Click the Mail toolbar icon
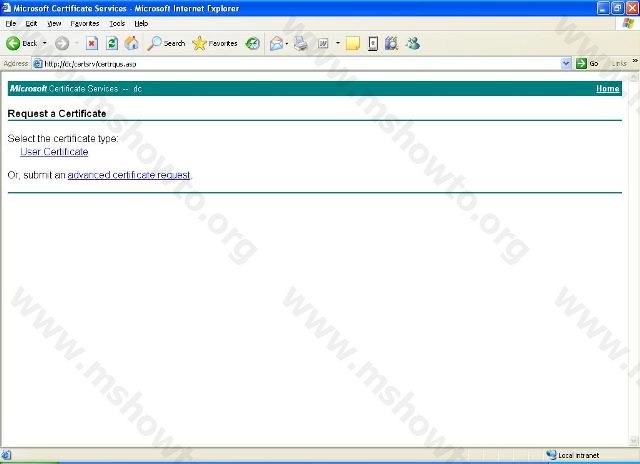The height and width of the screenshot is (464, 640). (x=276, y=43)
